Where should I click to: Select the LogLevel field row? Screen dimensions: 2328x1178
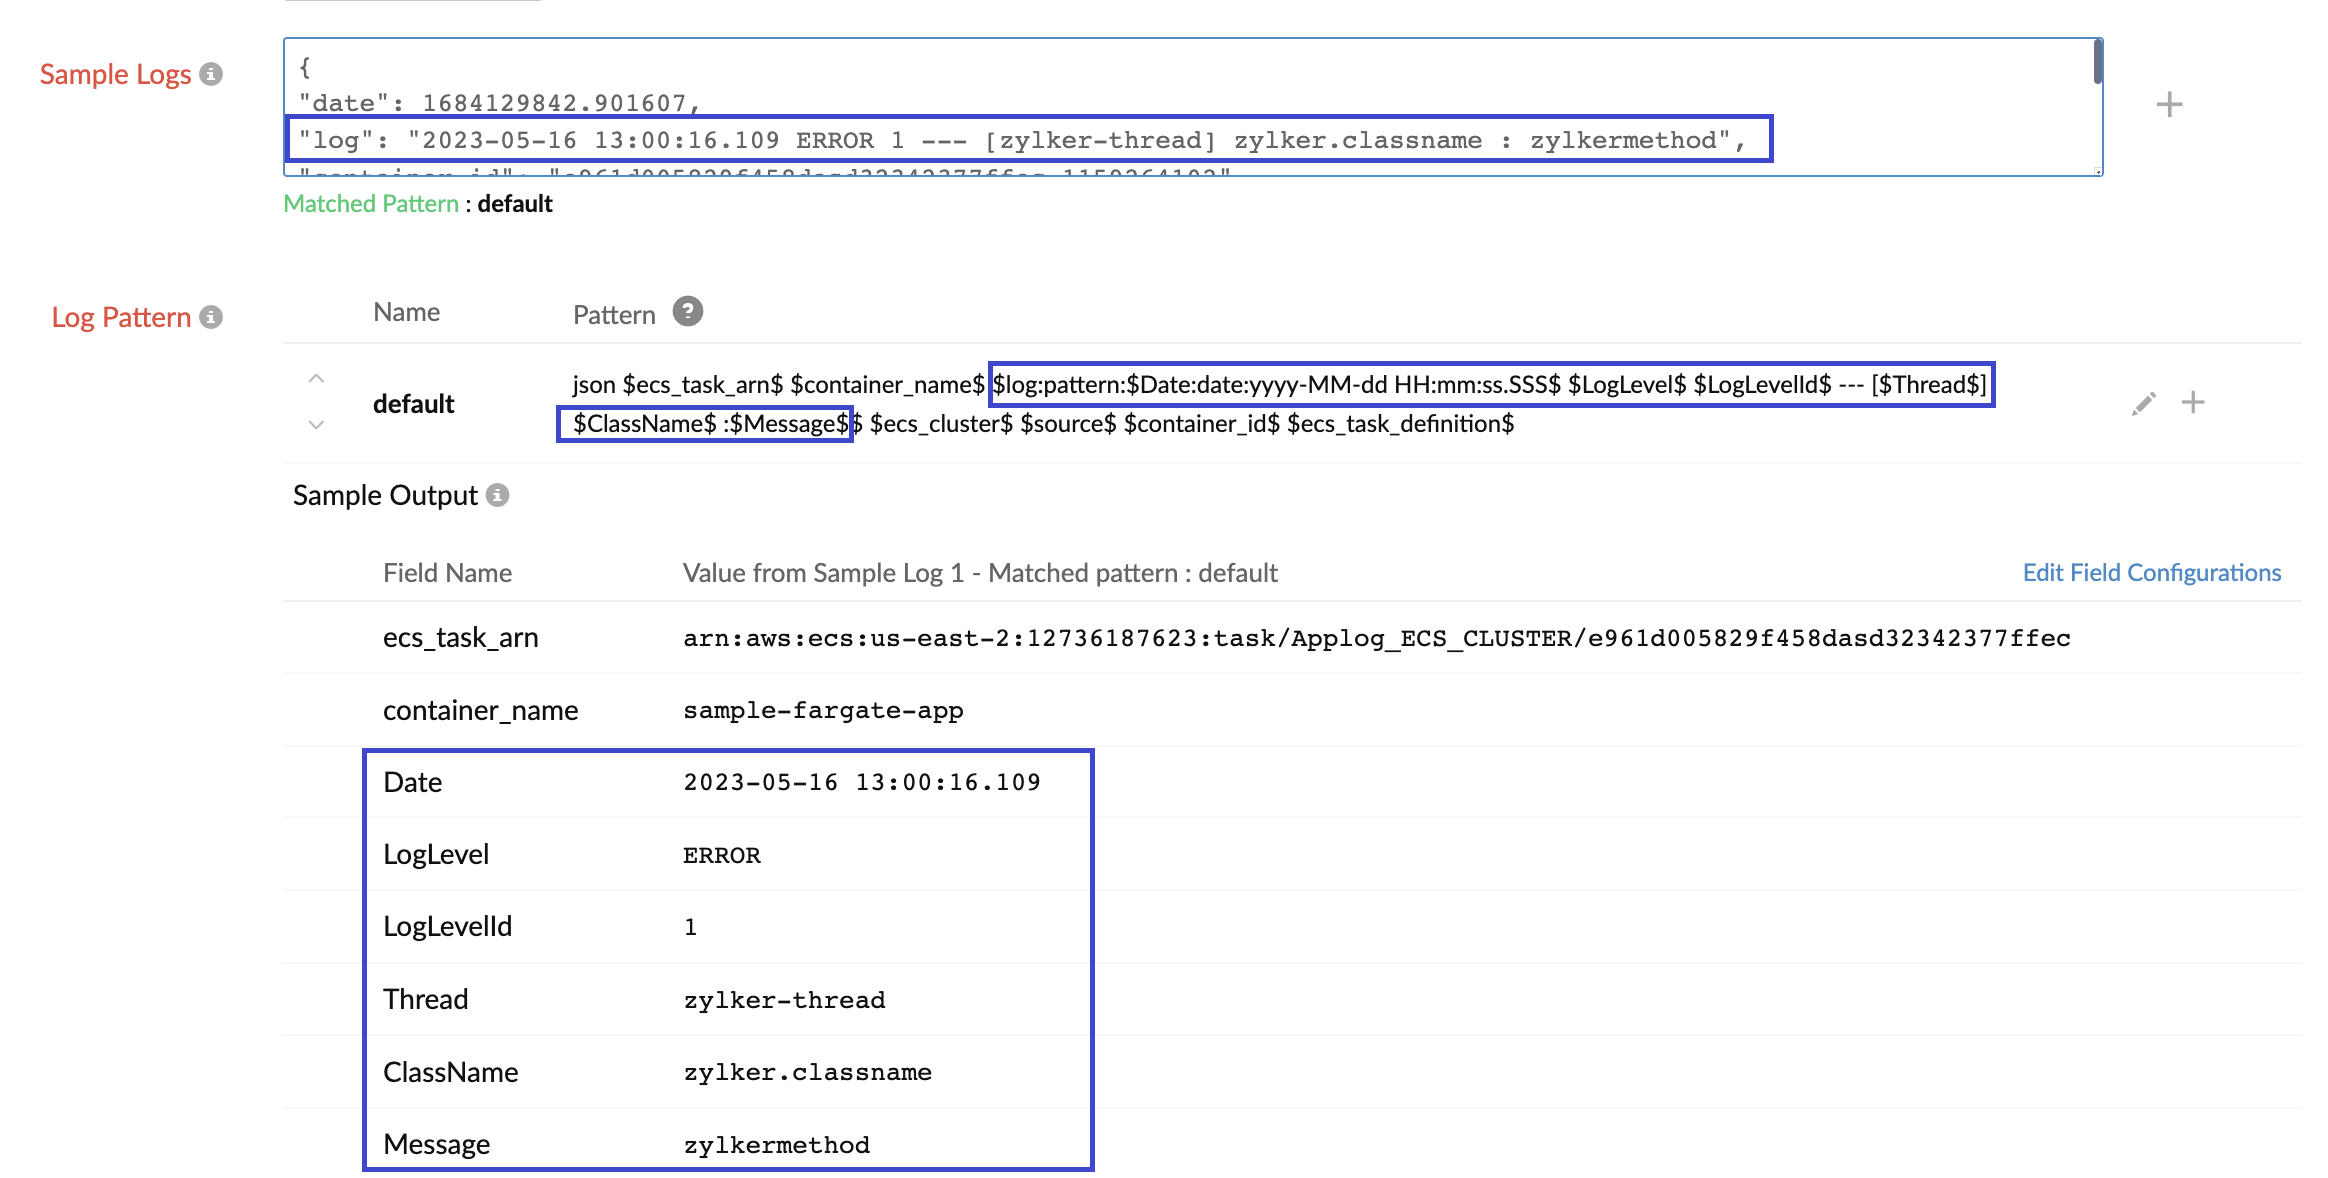pos(436,855)
